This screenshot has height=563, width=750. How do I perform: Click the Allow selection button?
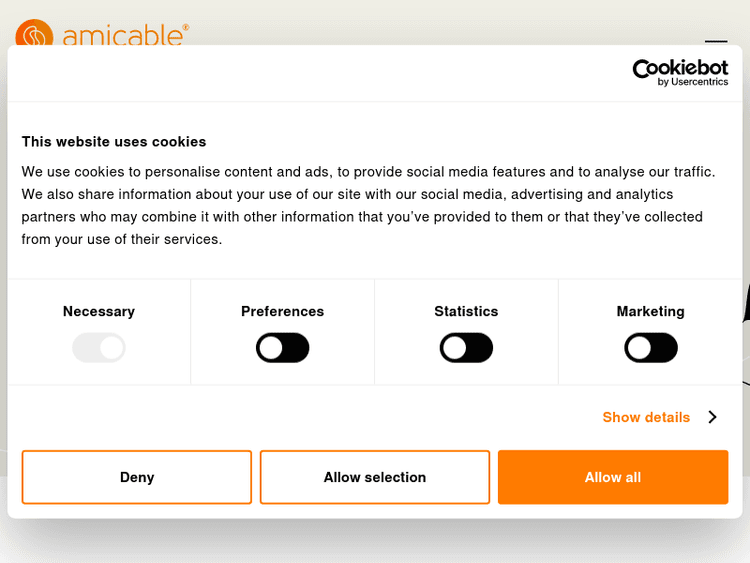(x=375, y=477)
